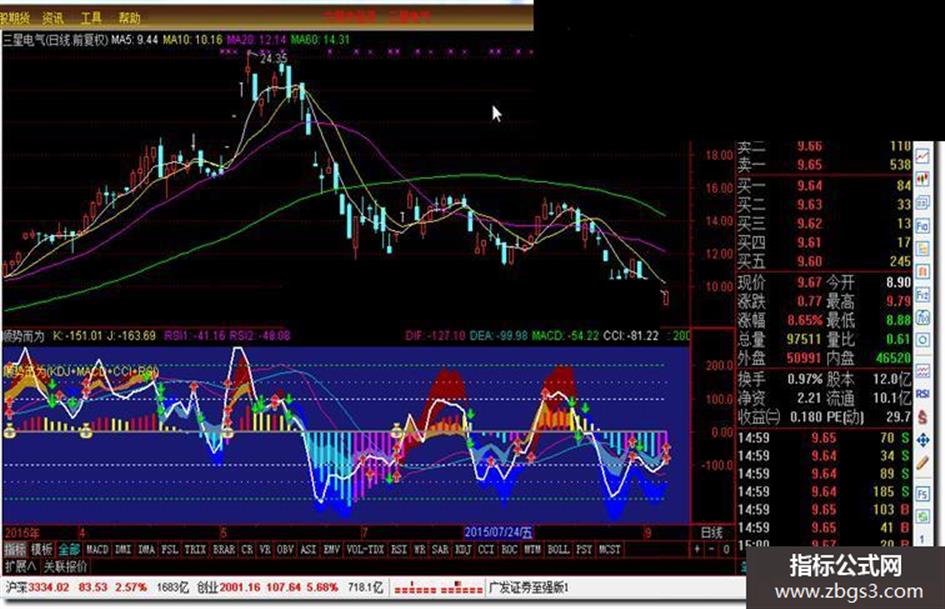The width and height of the screenshot is (945, 609).
Task: Open the 工具 menu
Action: click(91, 19)
